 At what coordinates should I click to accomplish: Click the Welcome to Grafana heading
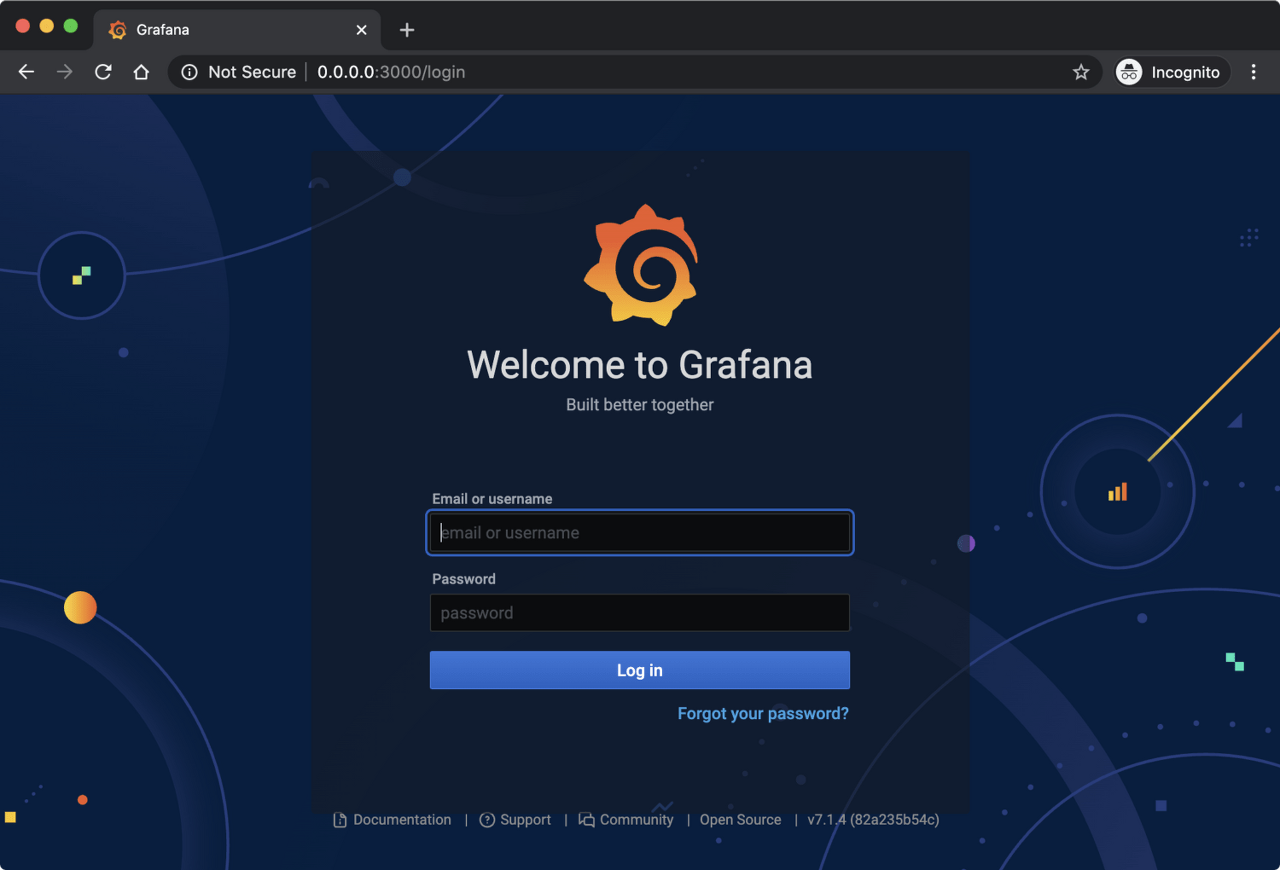(x=640, y=365)
